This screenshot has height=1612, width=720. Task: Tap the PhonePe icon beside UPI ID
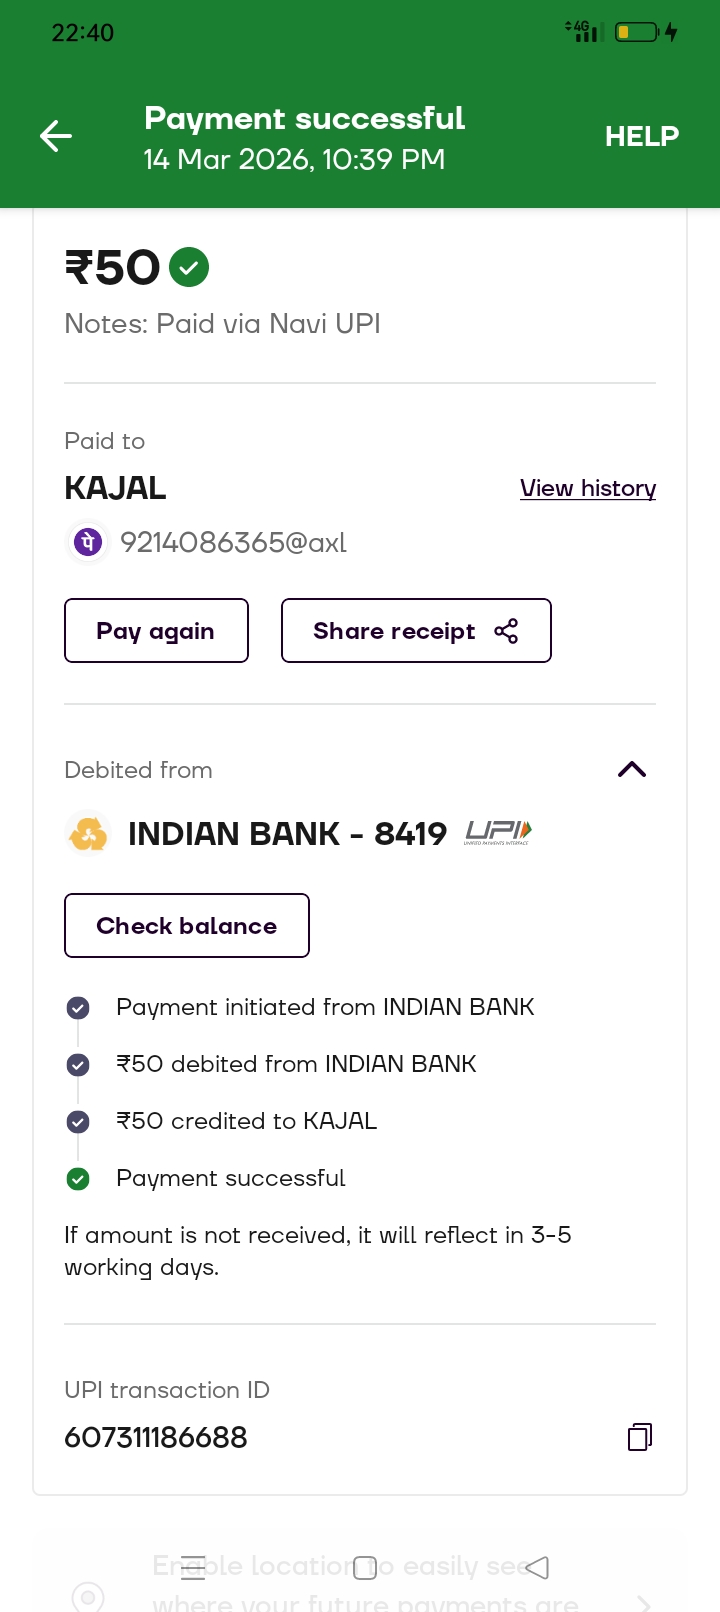click(x=88, y=542)
